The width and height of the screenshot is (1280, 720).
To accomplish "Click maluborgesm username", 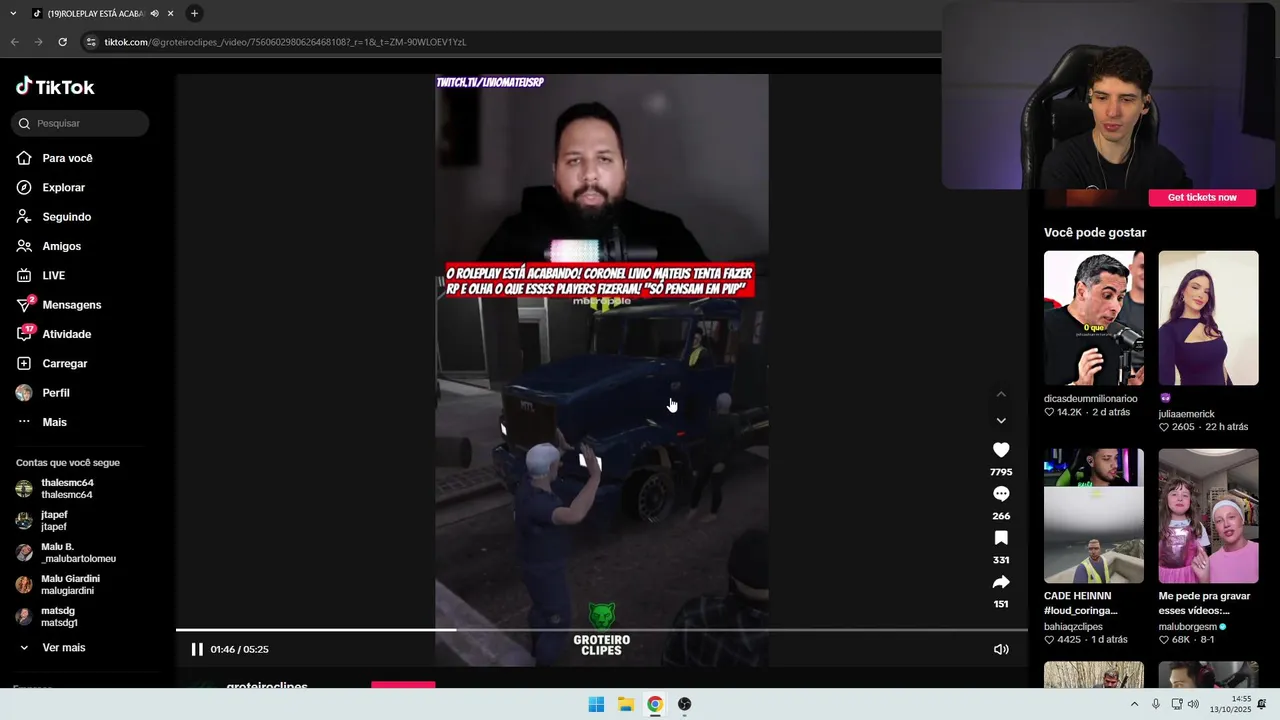I will 1188,627.
